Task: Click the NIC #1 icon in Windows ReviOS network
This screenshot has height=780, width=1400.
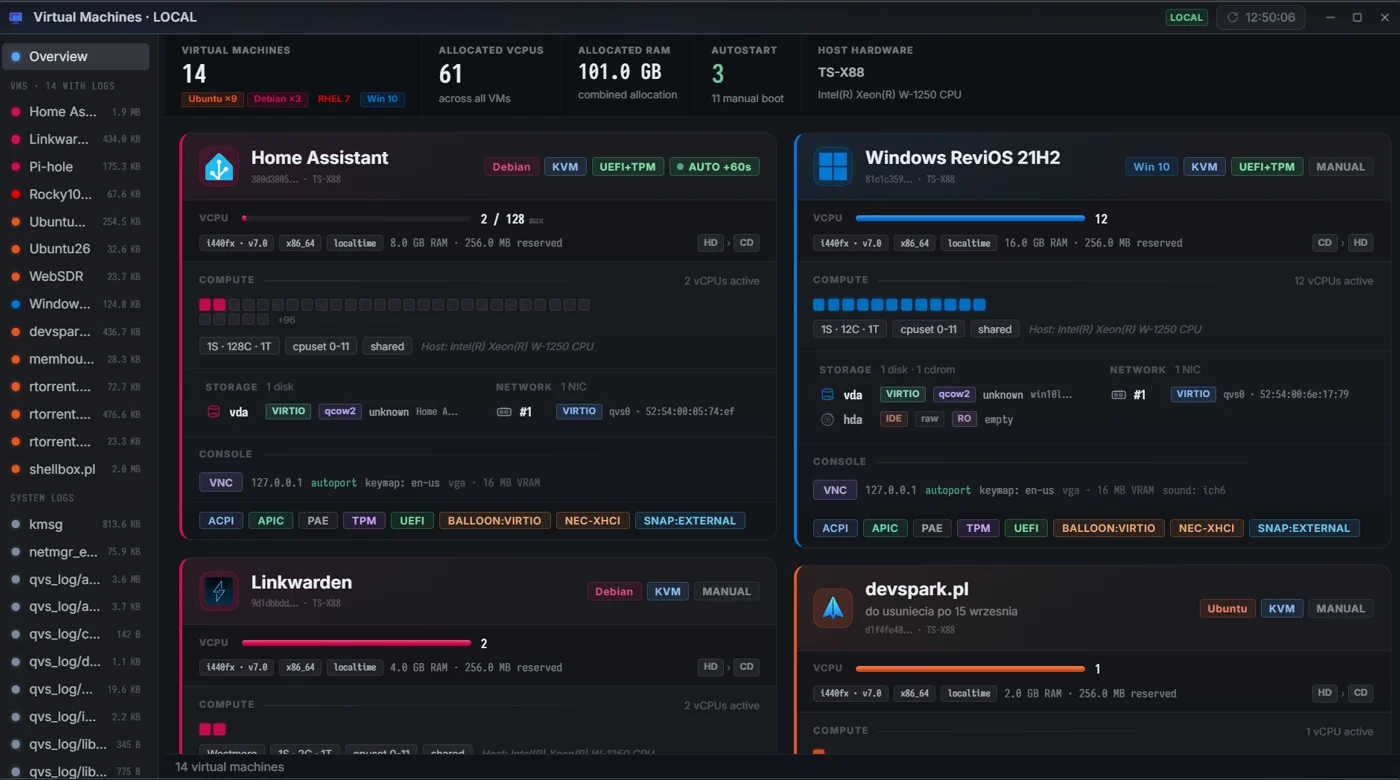Action: point(1118,395)
